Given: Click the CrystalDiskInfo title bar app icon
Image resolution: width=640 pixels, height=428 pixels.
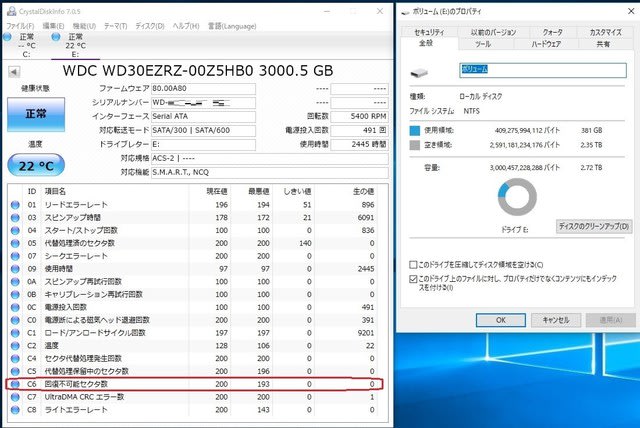Looking at the screenshot, I should (x=11, y=11).
